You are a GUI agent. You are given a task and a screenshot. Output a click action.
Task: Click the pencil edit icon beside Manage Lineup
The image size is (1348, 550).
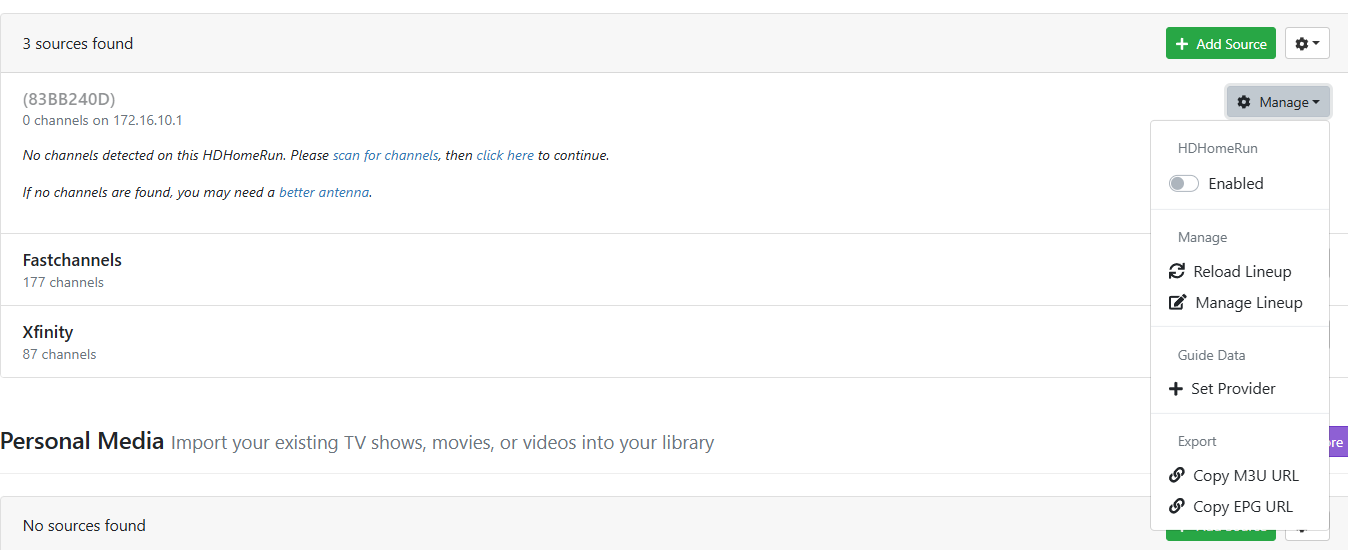1178,303
